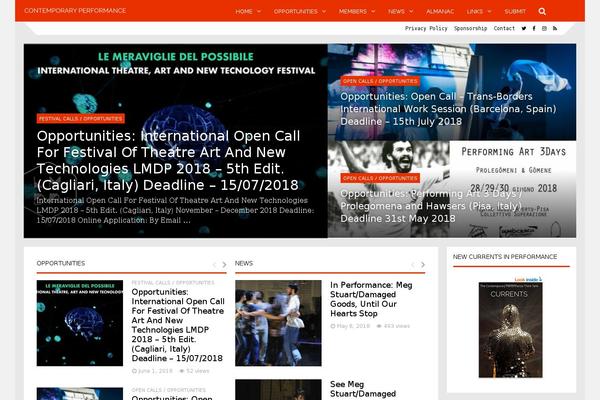The width and height of the screenshot is (600, 400).
Task: Open the Performing Art 3 Days Pisa article
Action: pyautogui.click(x=431, y=206)
